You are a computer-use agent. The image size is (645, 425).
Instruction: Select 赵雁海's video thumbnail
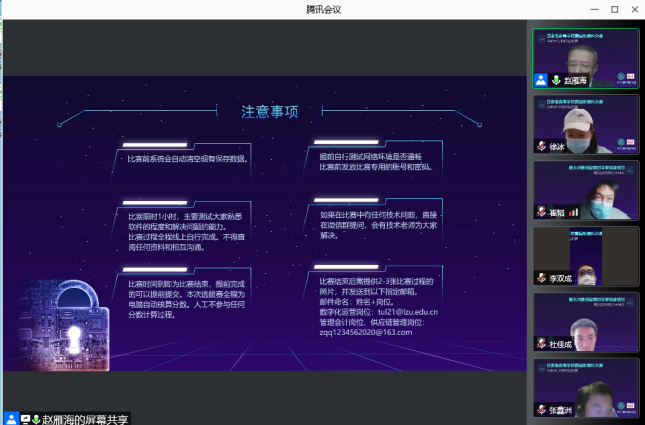point(586,58)
